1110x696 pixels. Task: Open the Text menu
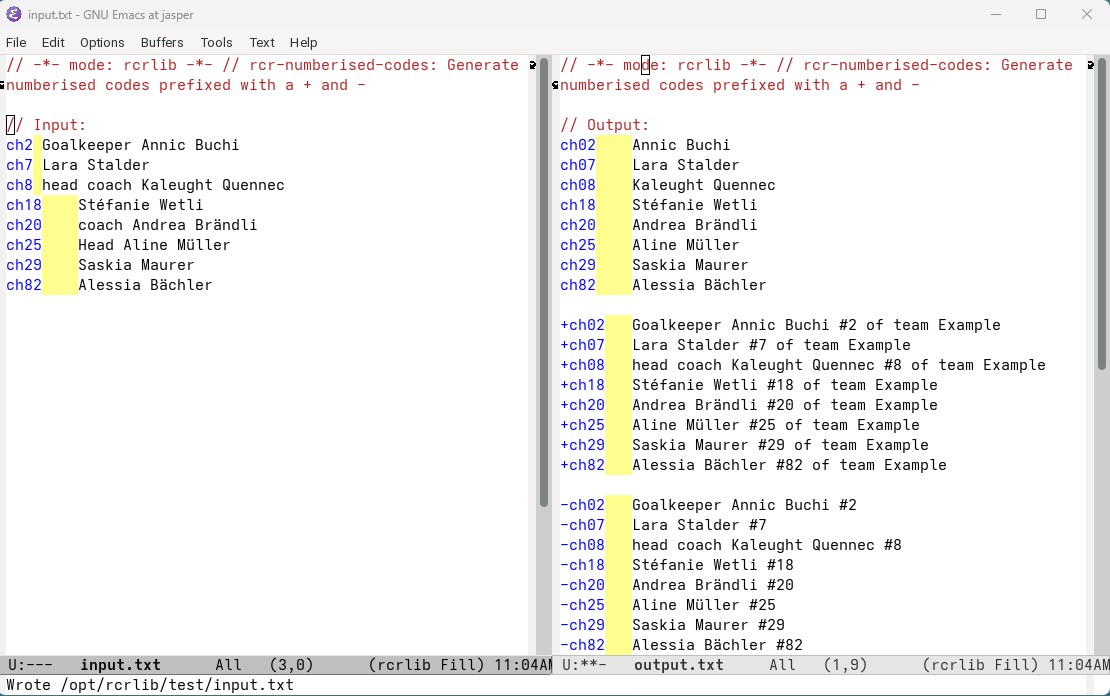tap(262, 42)
